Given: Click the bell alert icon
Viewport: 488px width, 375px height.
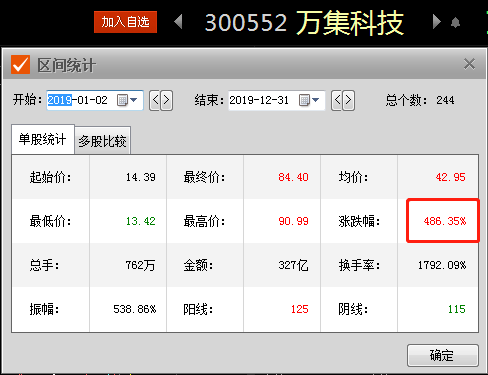Looking at the screenshot, I should [455, 23].
